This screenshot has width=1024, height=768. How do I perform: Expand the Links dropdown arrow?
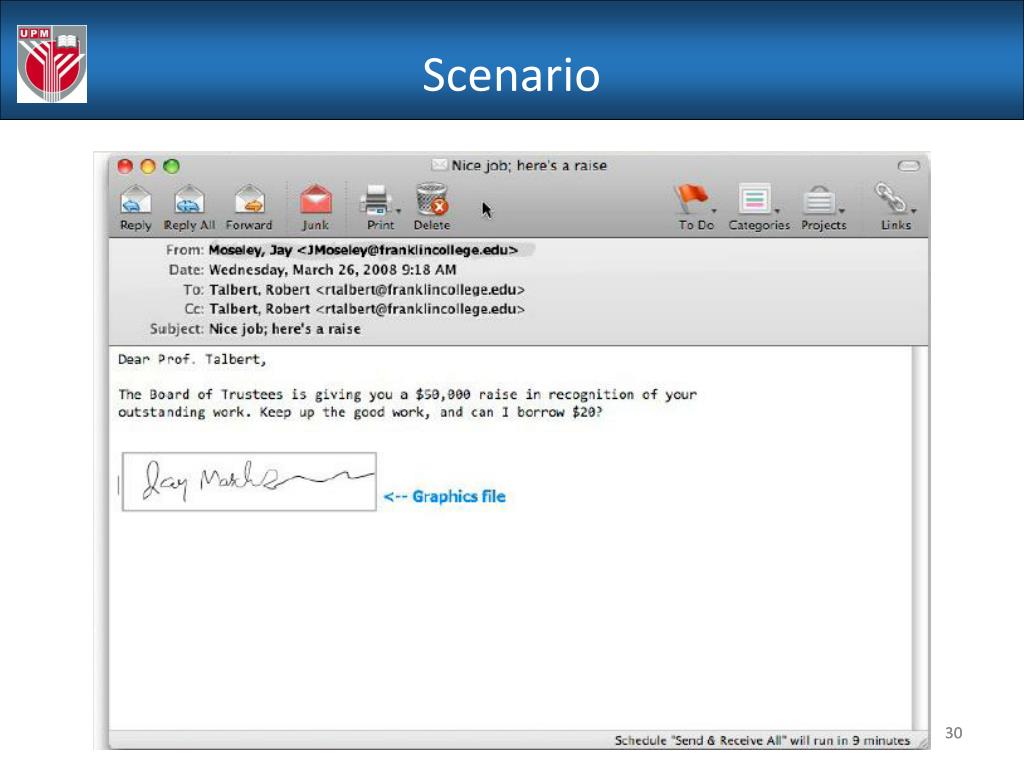coord(914,211)
